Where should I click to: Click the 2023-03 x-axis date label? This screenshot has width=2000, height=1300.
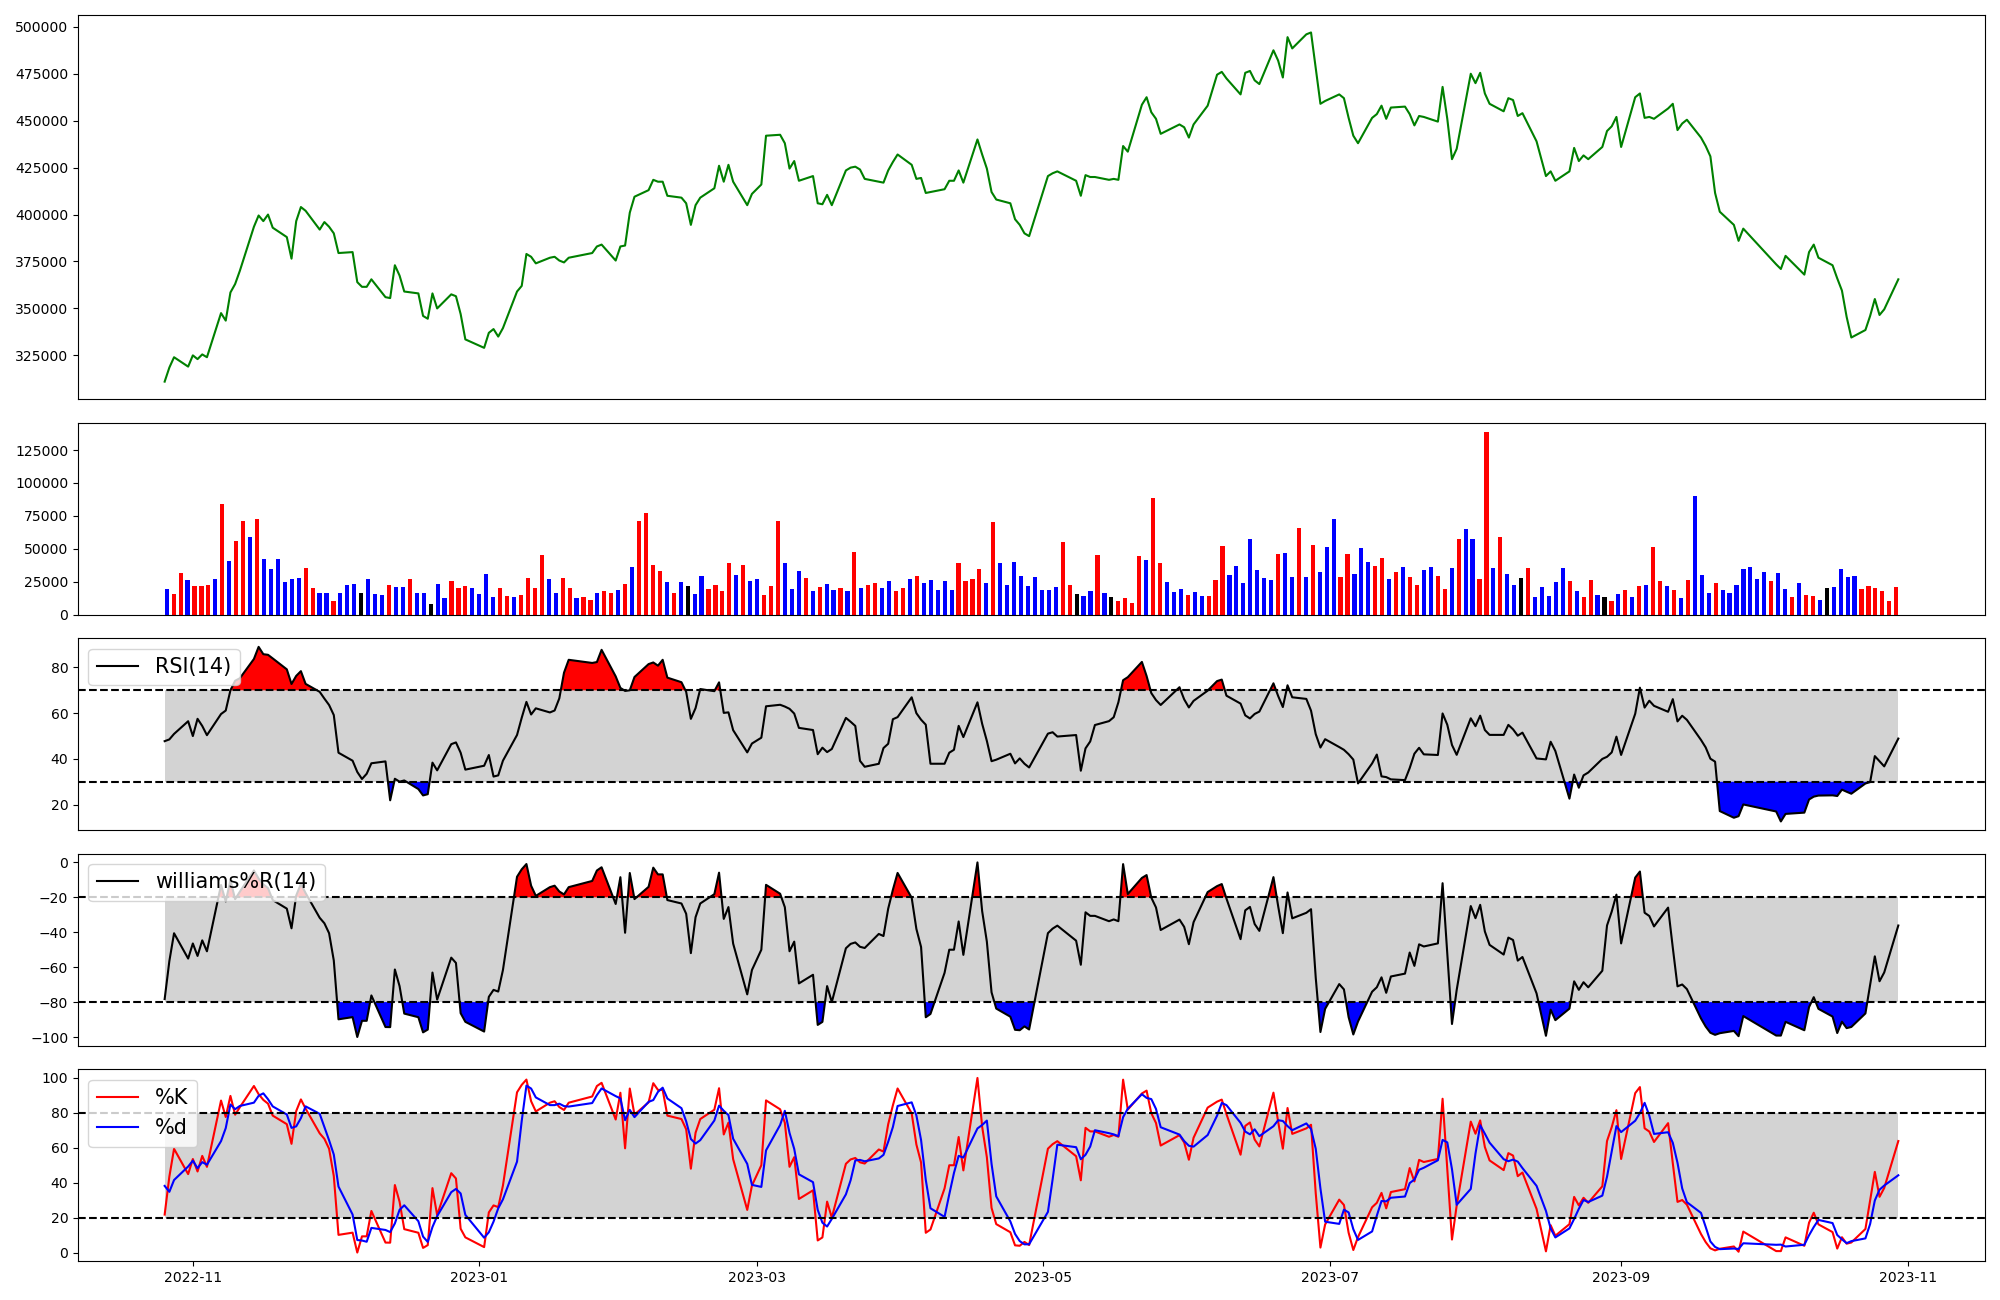(757, 1277)
